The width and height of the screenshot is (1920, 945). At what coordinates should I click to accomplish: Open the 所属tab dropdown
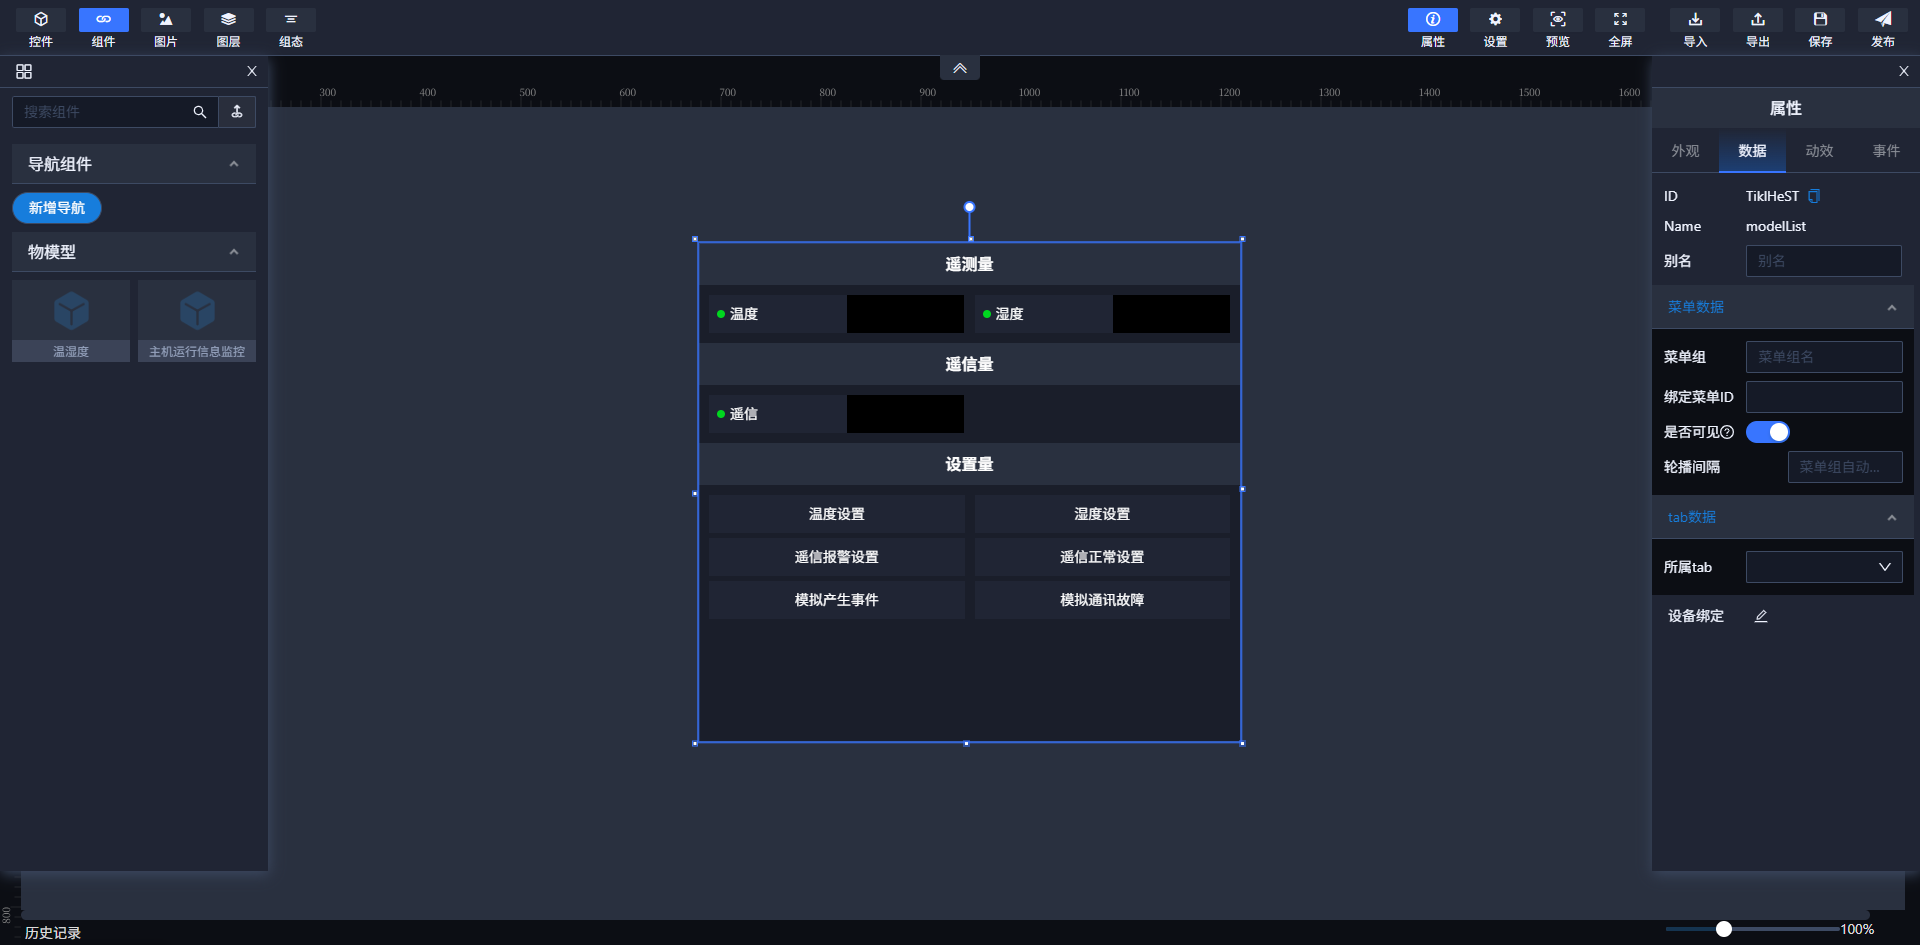1823,567
